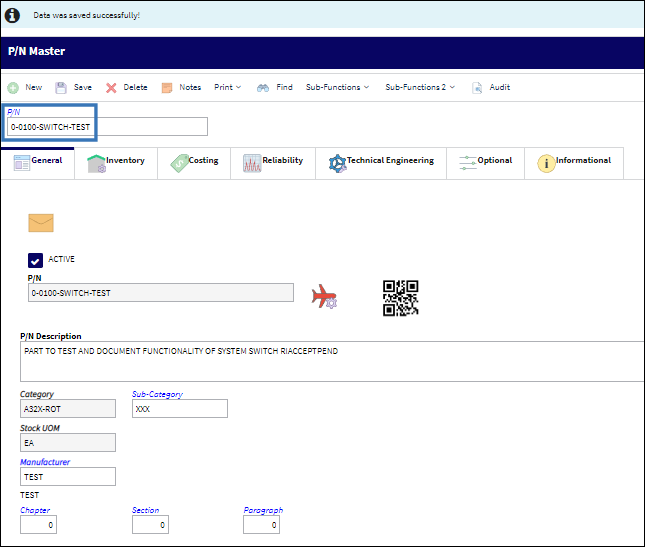Click the grey P/N field under ACTIVE
The width and height of the screenshot is (645, 547).
point(161,293)
